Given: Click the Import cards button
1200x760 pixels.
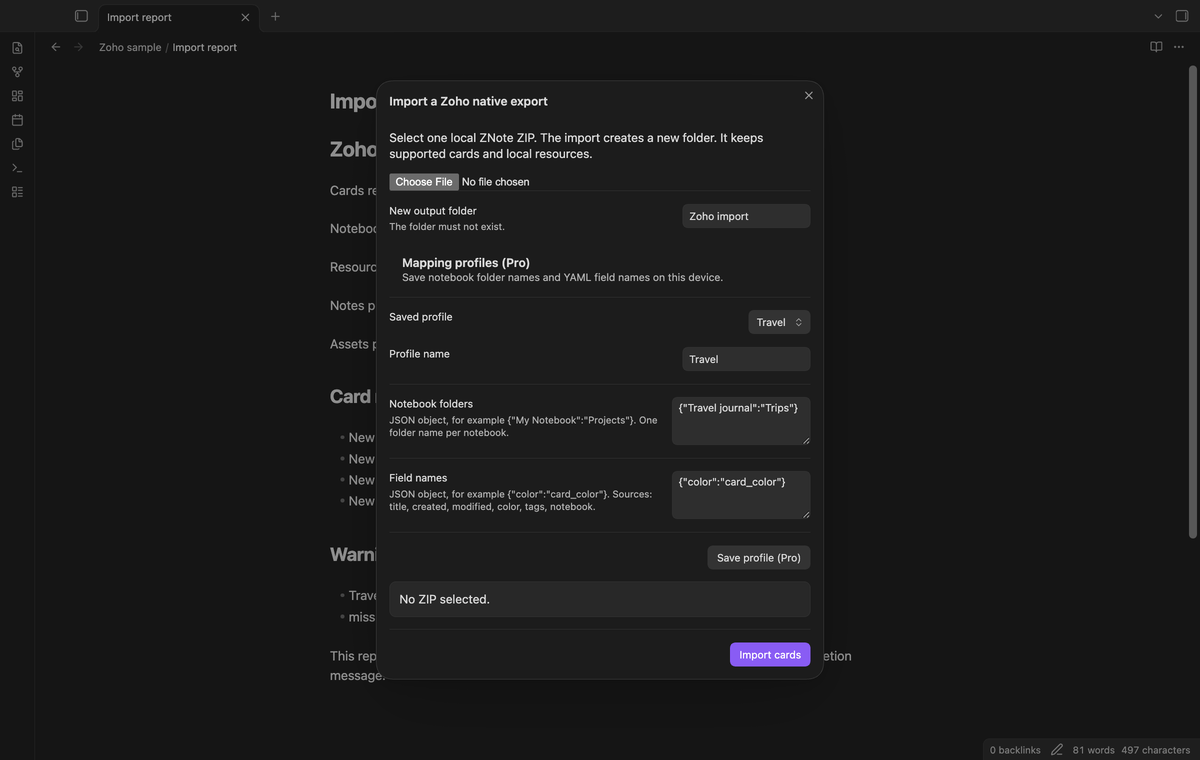Looking at the screenshot, I should (770, 655).
